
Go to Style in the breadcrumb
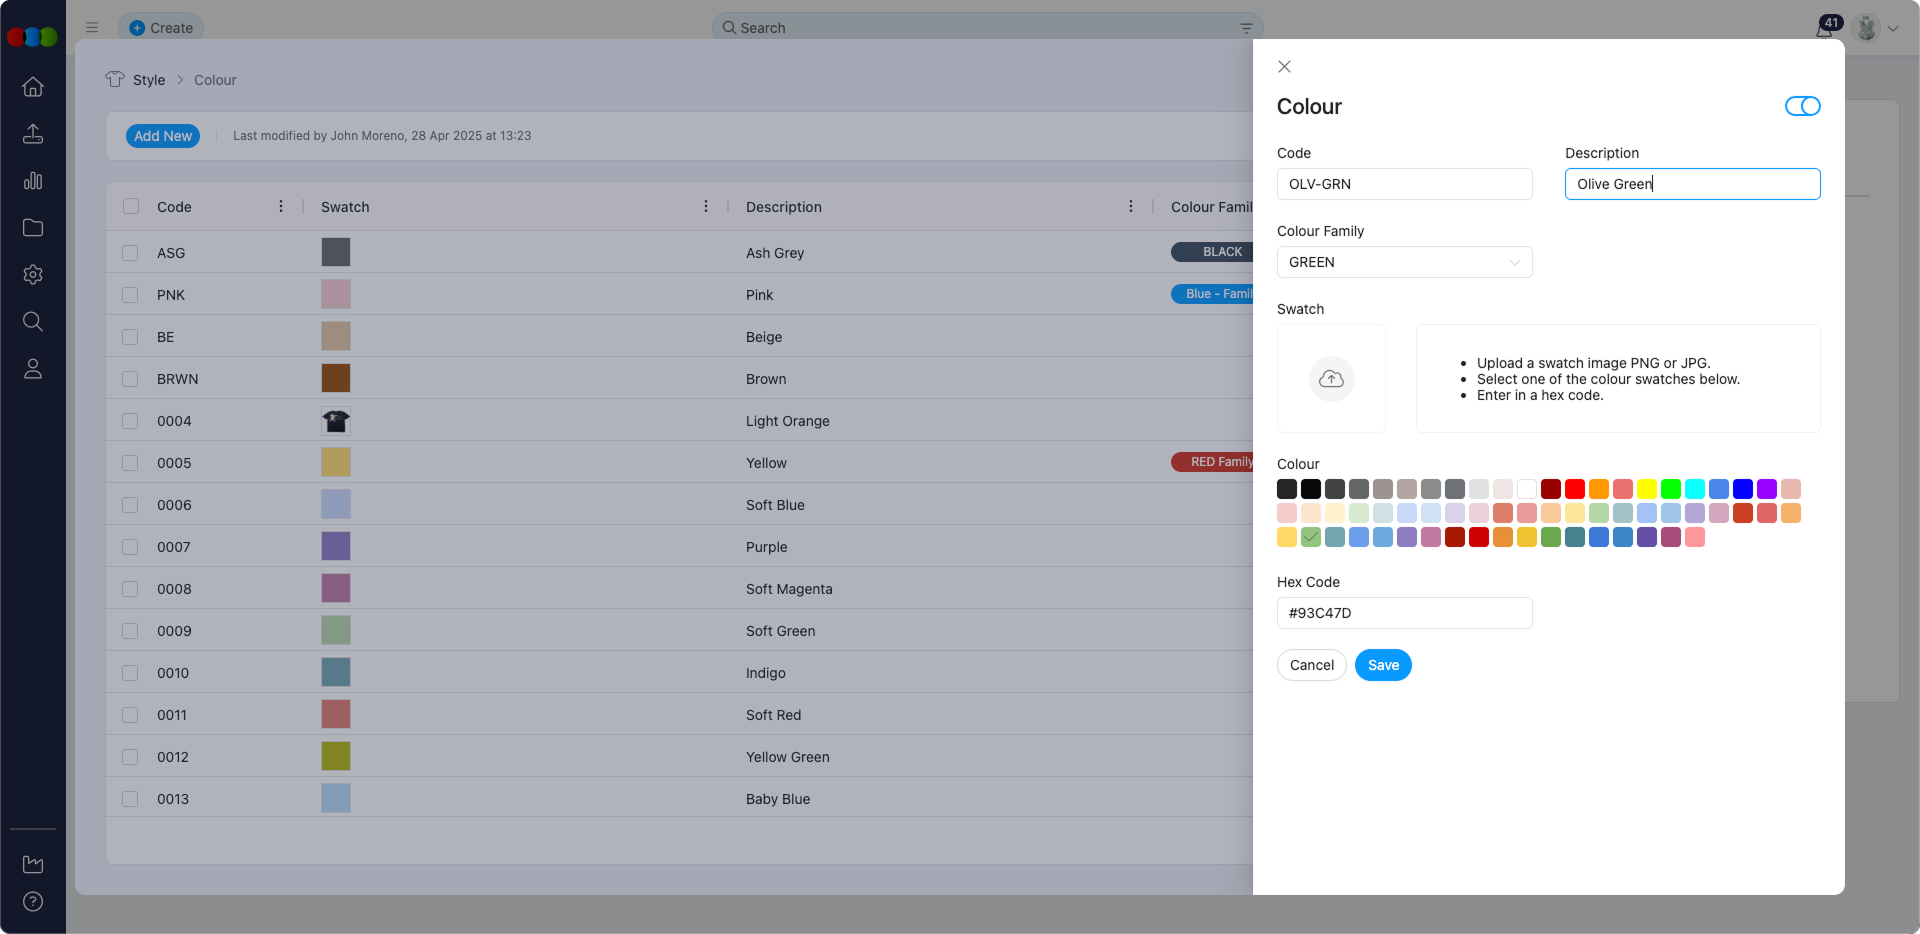pyautogui.click(x=149, y=80)
